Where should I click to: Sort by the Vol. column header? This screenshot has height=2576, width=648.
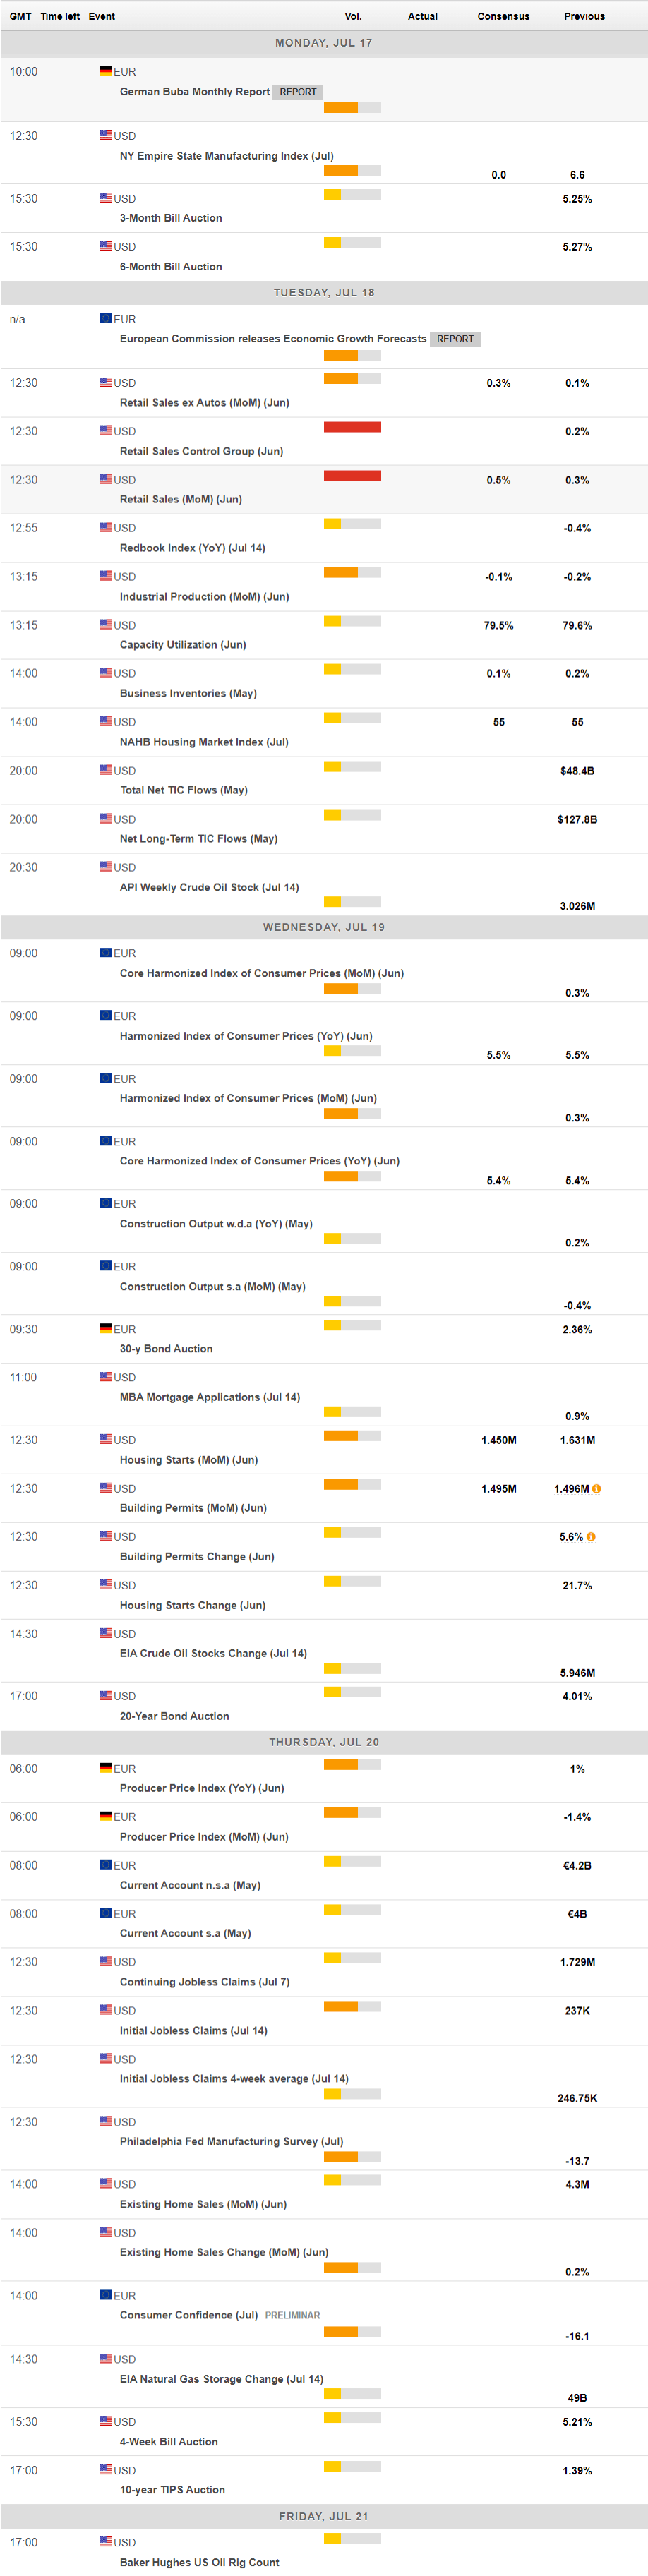tap(353, 16)
